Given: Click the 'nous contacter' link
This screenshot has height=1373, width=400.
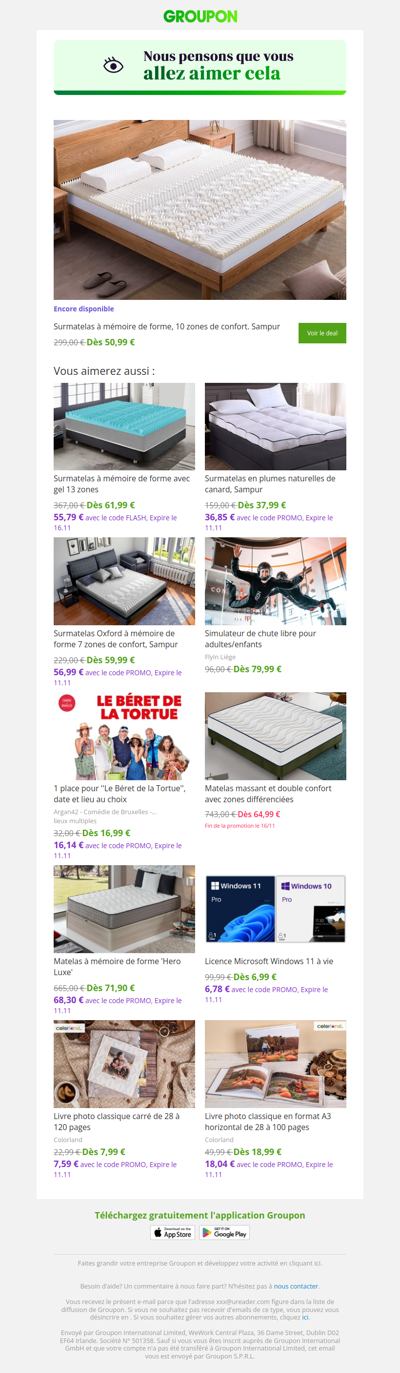Looking at the screenshot, I should pyautogui.click(x=296, y=1285).
